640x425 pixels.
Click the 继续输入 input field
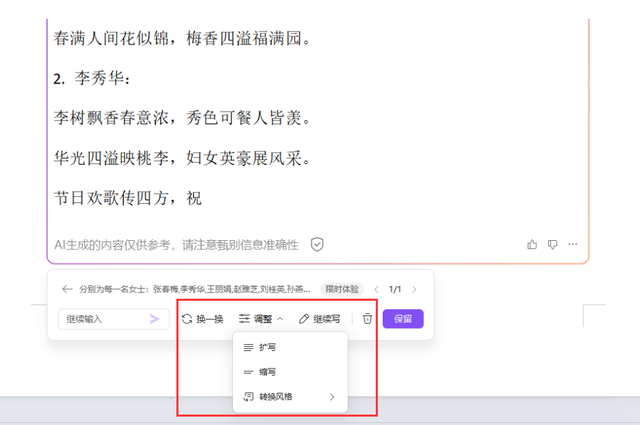coord(113,319)
